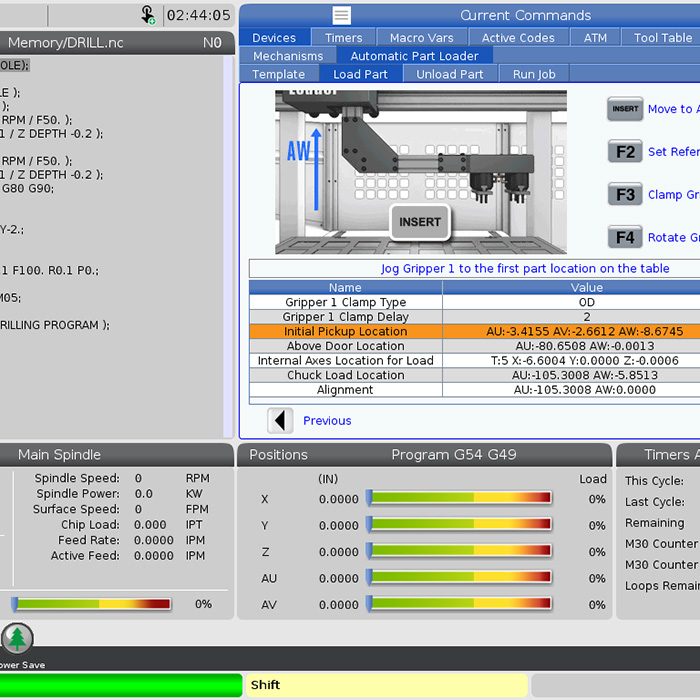
Task: Open the hamburger menu in Current Commands header
Action: coord(342,15)
